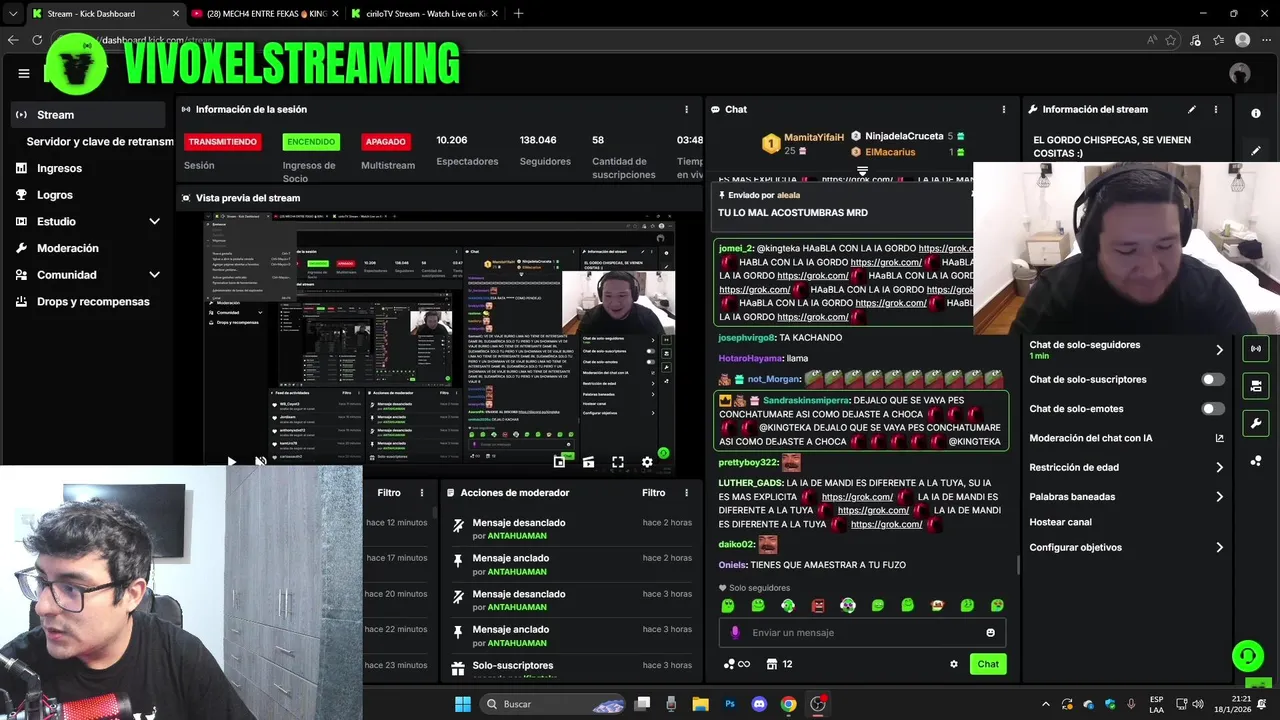The width and height of the screenshot is (1280, 720).
Task: Open the session information panel options menu
Action: (x=686, y=109)
